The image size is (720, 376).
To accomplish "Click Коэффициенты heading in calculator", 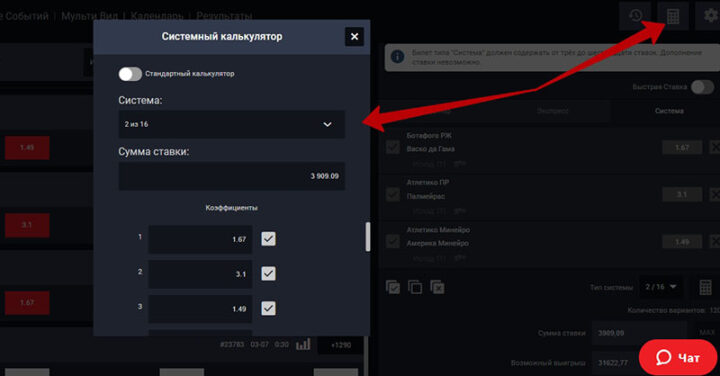I will pos(231,208).
